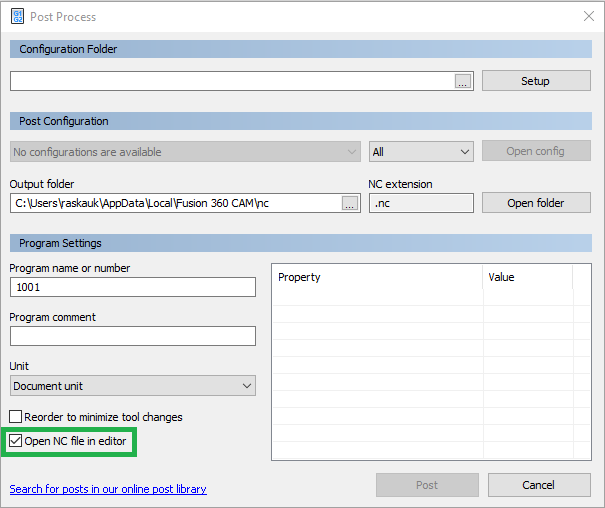
Task: Enable Reorder to minimize tool changes
Action: (x=16, y=417)
